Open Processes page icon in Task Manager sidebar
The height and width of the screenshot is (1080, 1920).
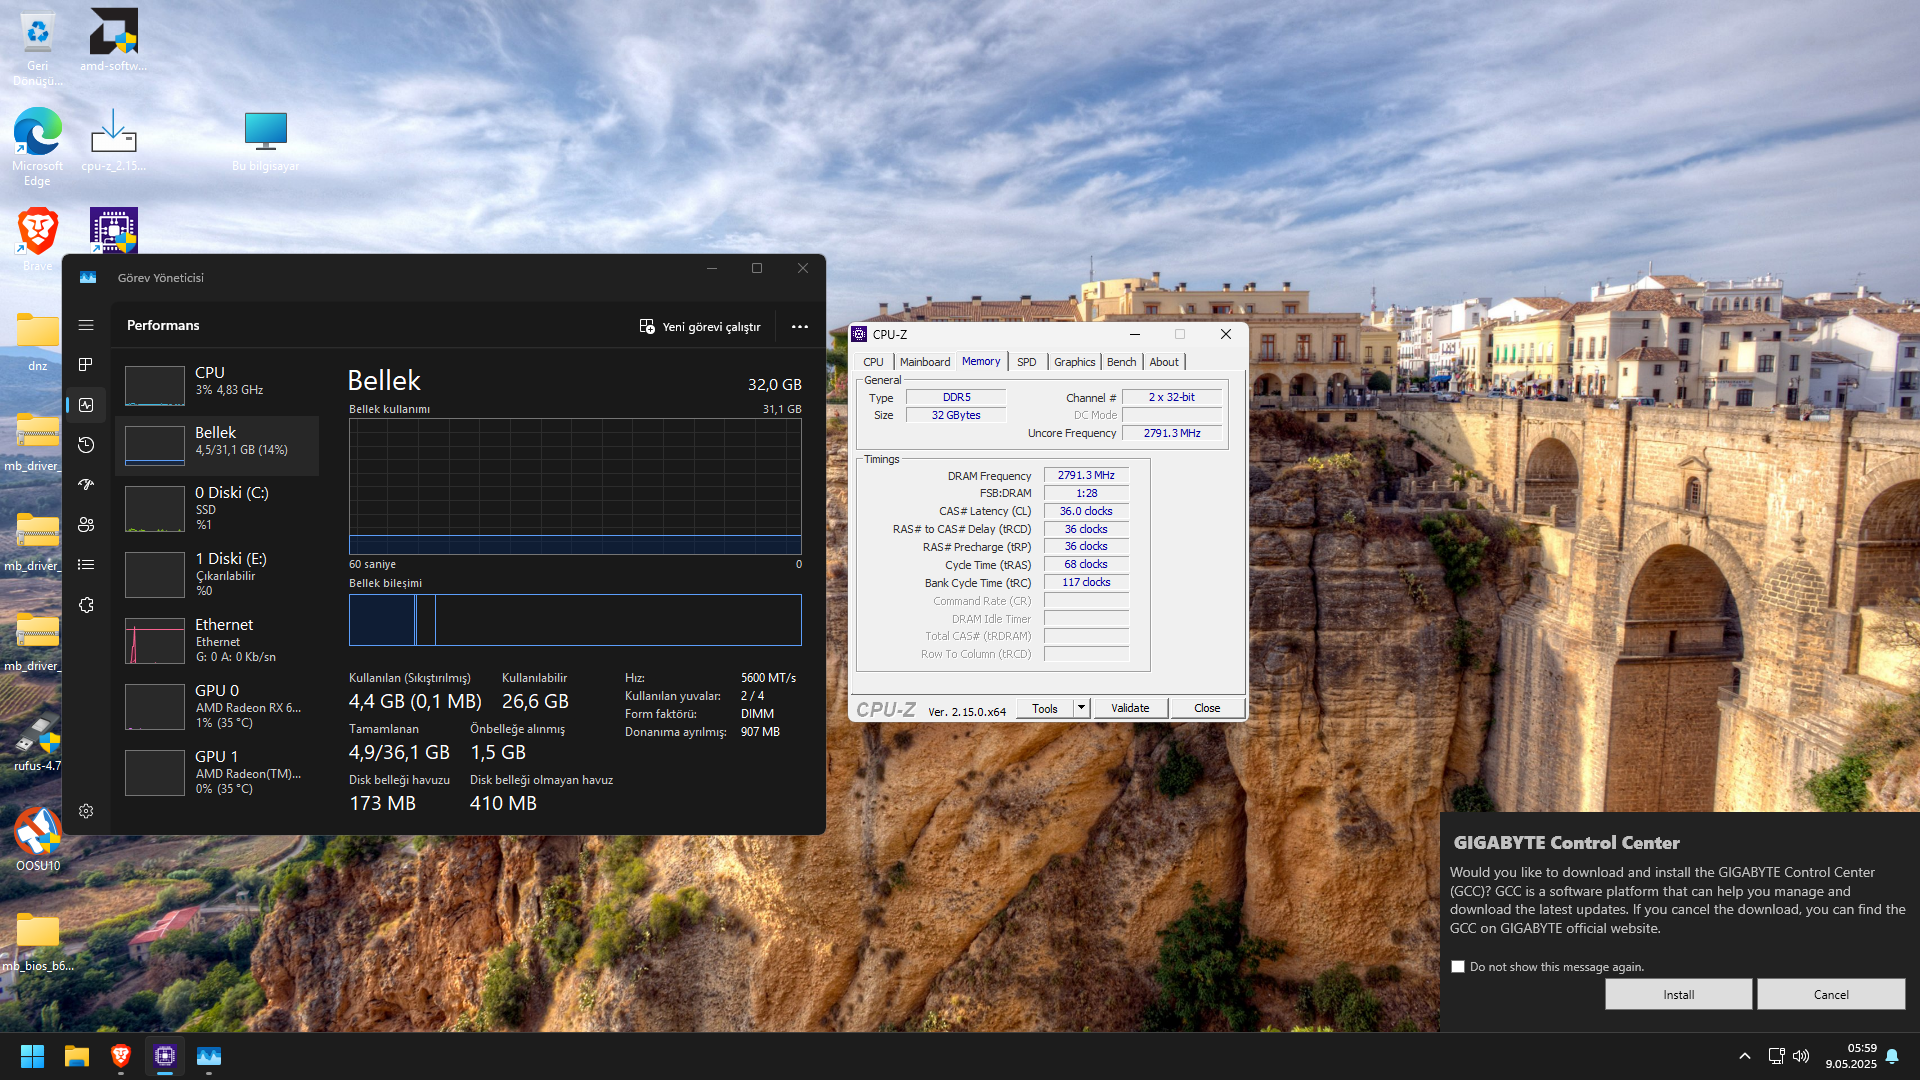[x=86, y=365]
